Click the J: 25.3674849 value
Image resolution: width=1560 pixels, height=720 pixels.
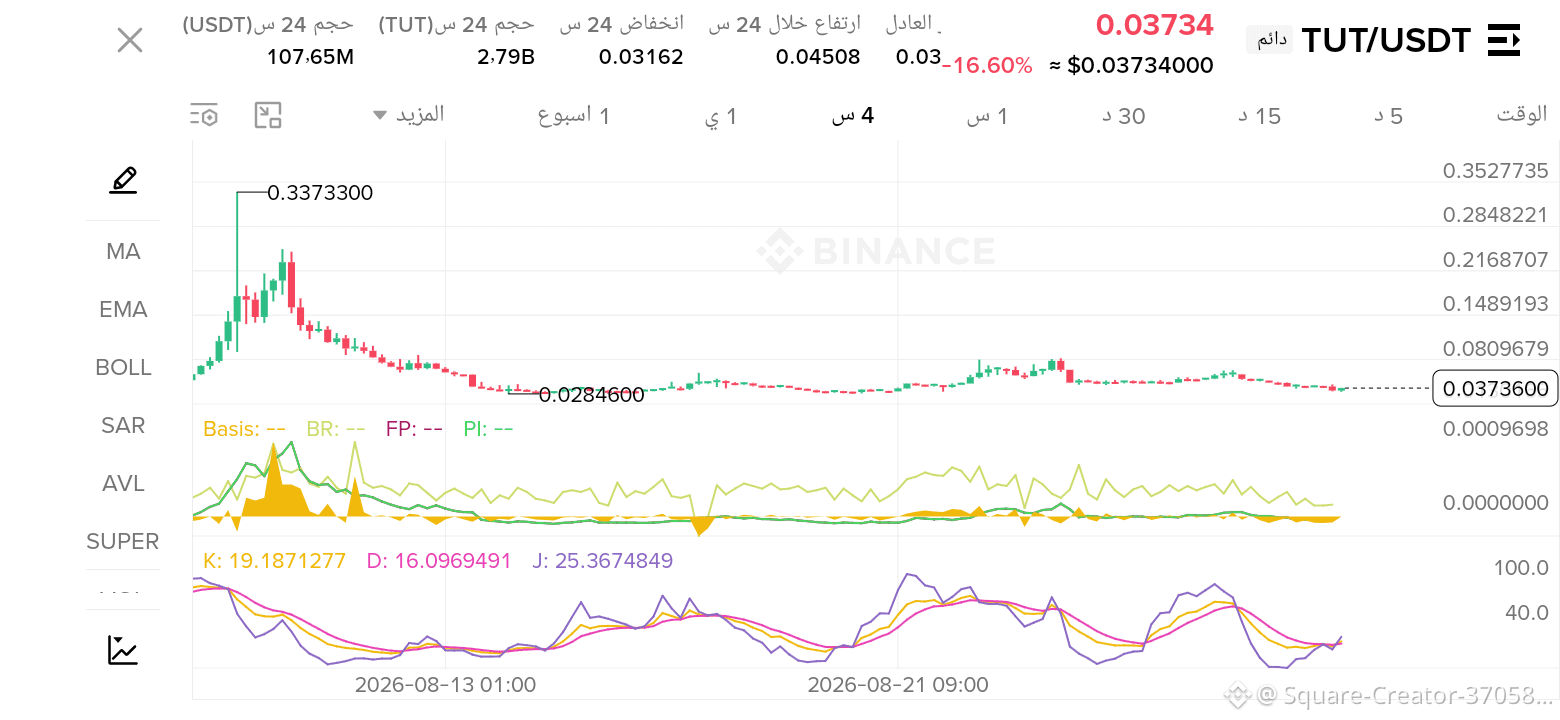(602, 561)
